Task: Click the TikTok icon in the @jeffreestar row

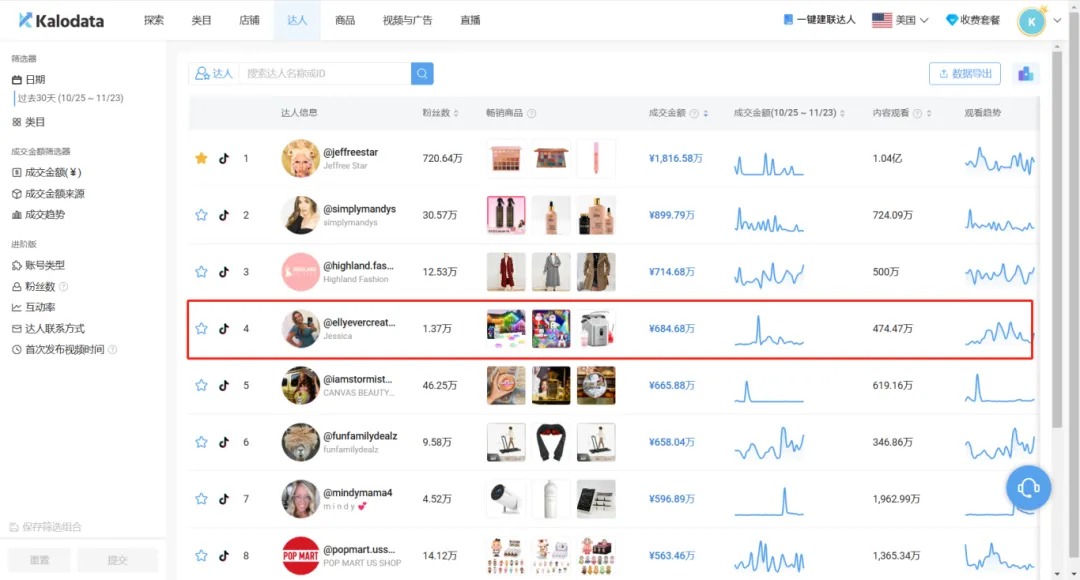Action: [224, 158]
